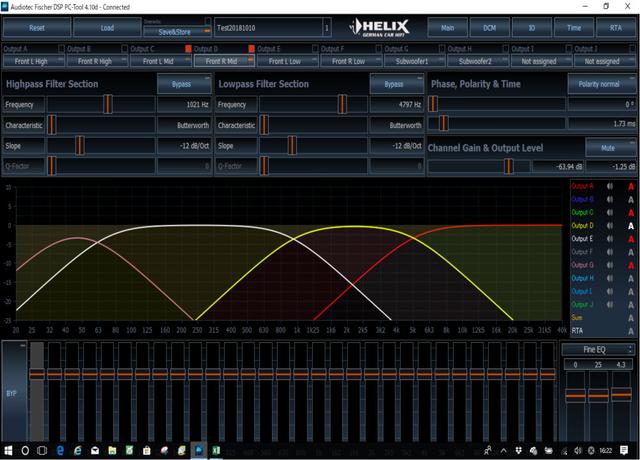
Task: Select the Front L High channel
Action: pyautogui.click(x=34, y=61)
